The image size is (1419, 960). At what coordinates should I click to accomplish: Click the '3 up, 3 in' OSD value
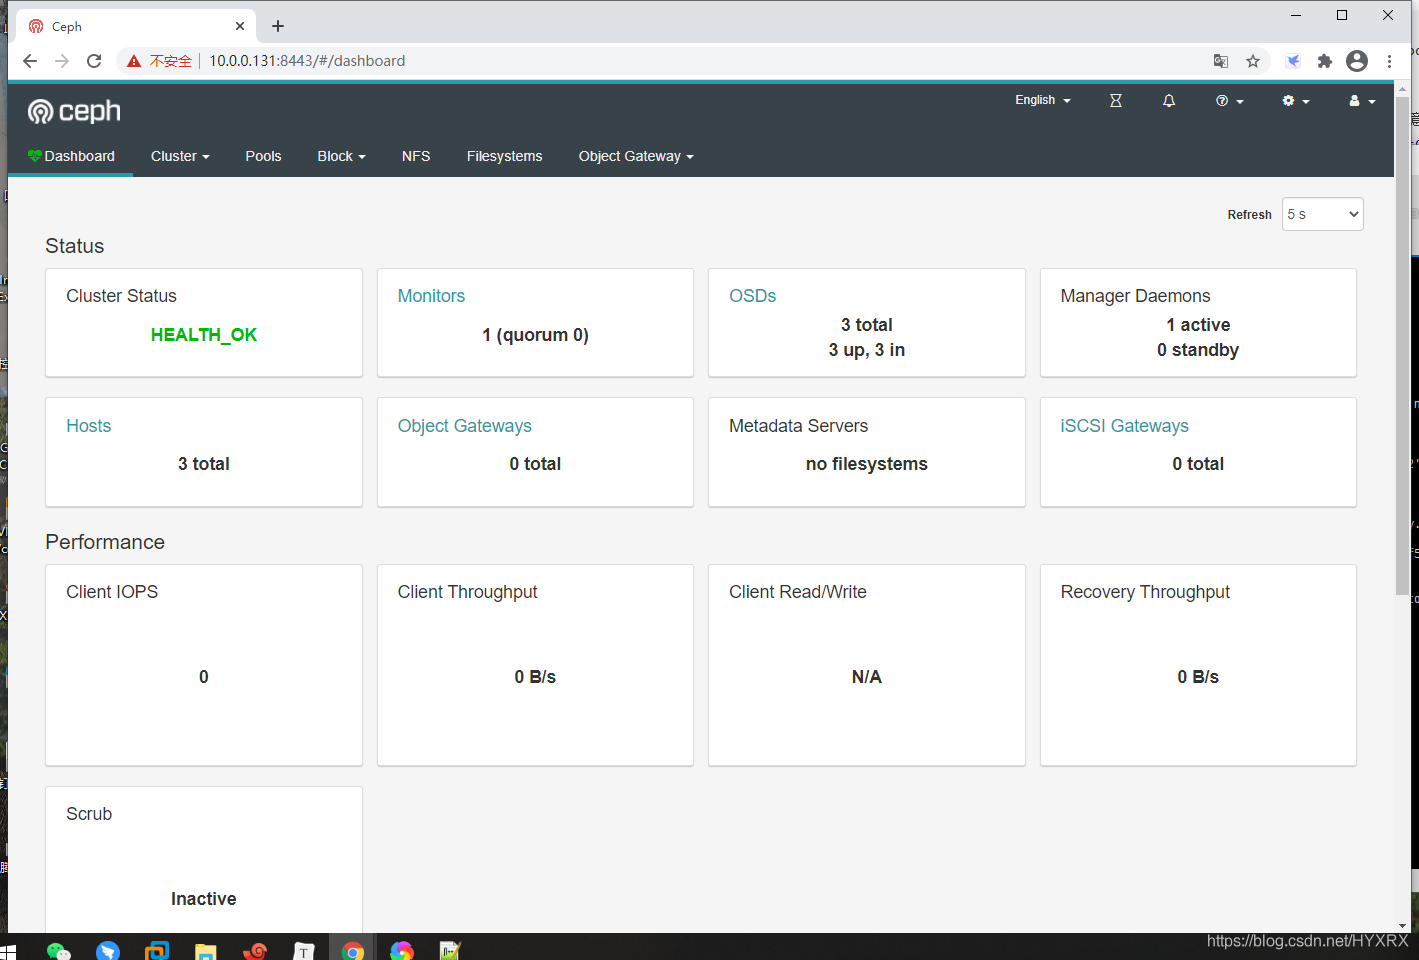click(866, 350)
